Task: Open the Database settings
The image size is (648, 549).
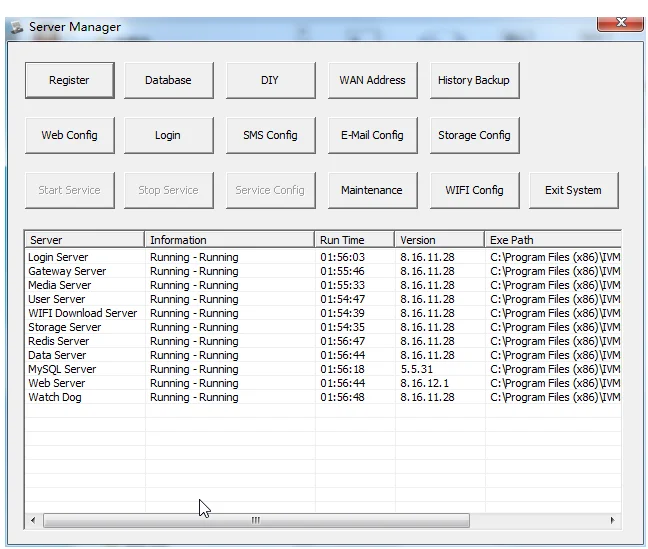Action: [169, 80]
